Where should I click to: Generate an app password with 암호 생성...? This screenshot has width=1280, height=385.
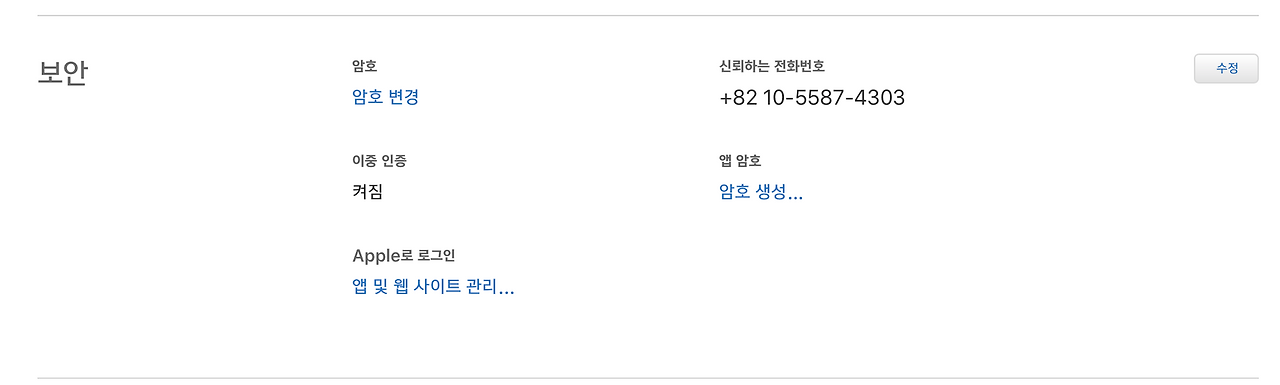(x=761, y=192)
